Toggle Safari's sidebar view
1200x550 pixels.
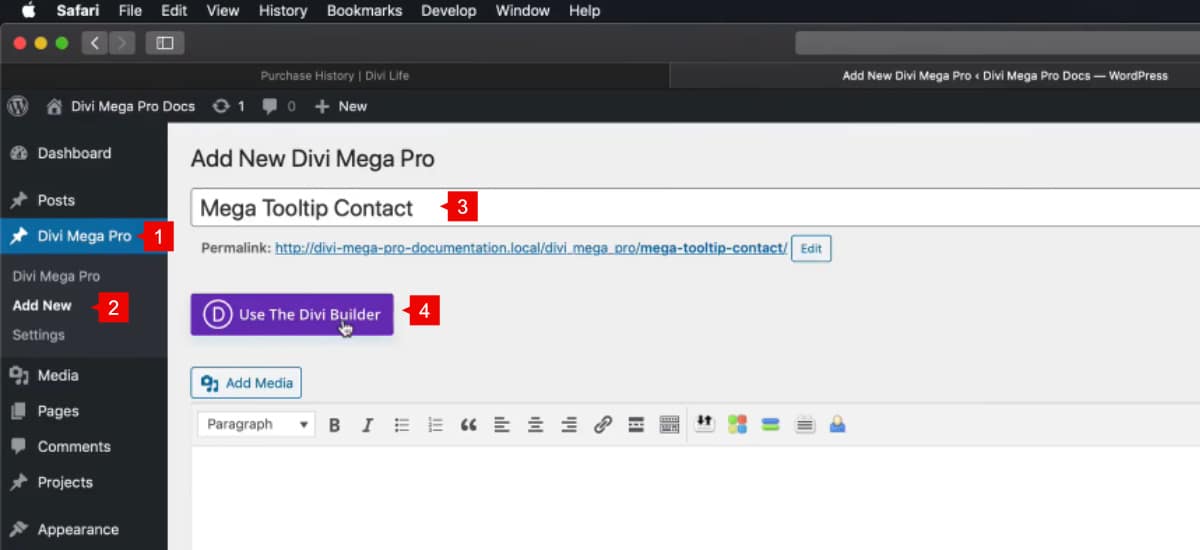click(x=165, y=43)
